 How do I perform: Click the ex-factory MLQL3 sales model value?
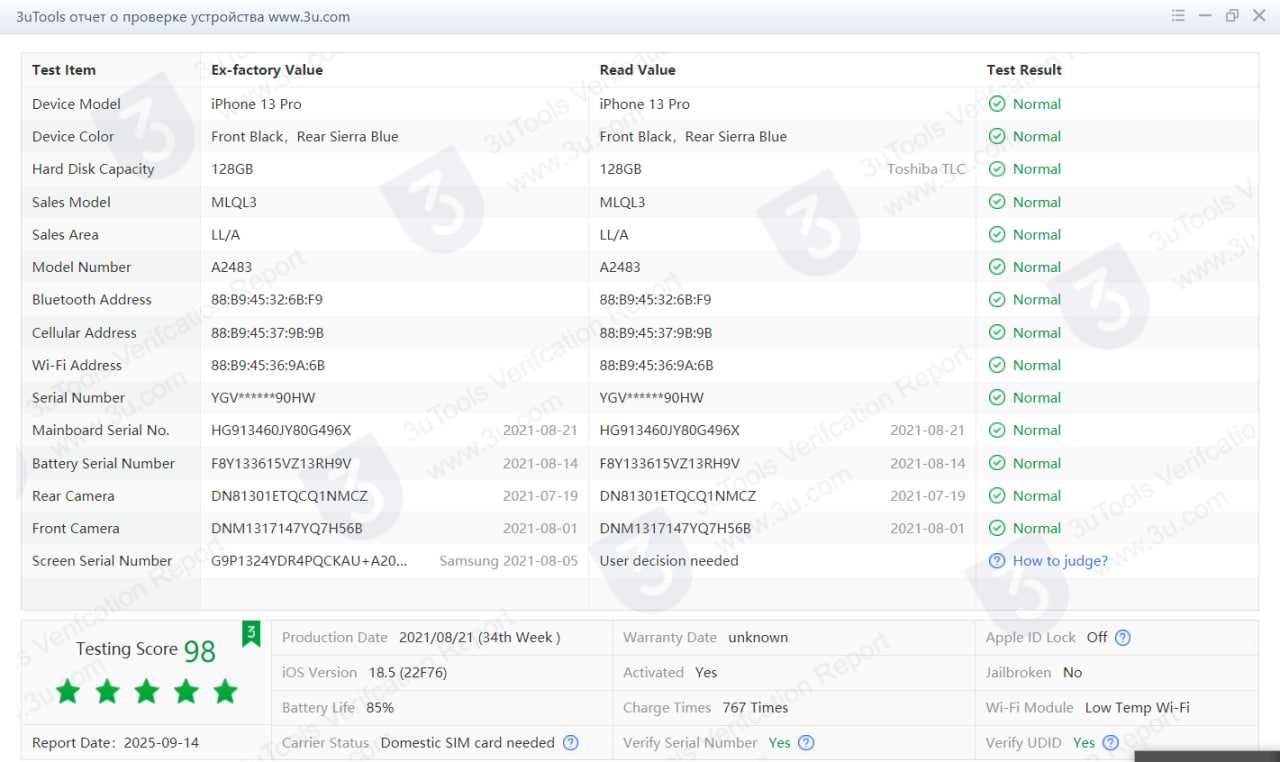(234, 202)
